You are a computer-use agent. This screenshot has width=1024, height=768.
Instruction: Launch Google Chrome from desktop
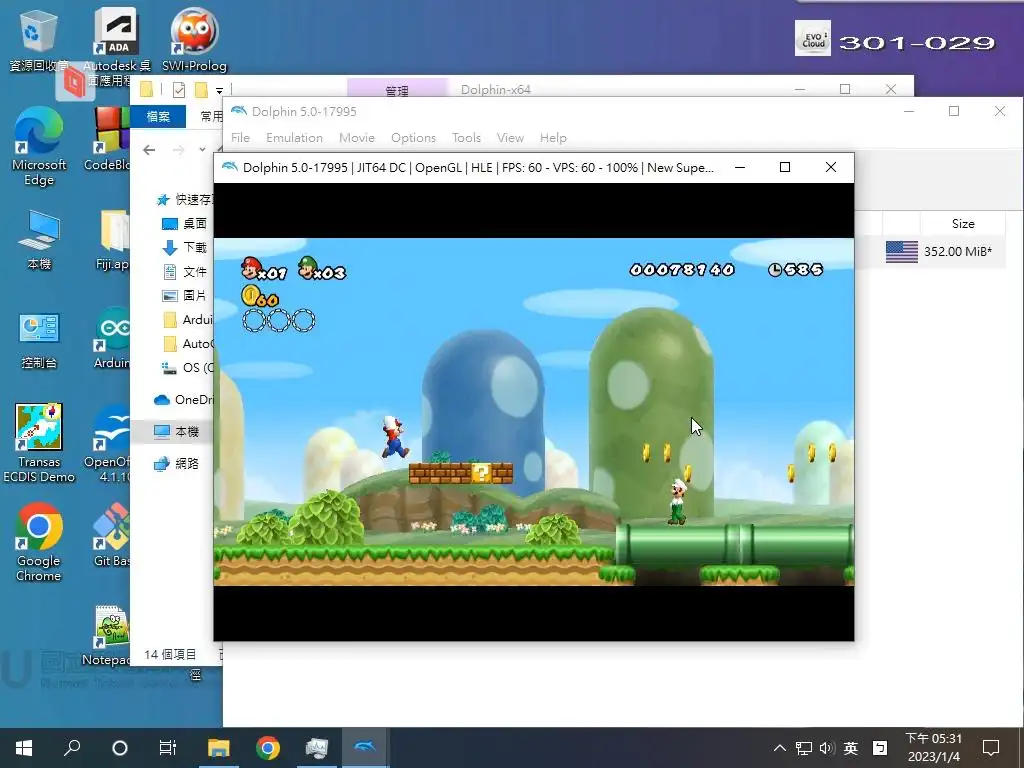tap(39, 541)
